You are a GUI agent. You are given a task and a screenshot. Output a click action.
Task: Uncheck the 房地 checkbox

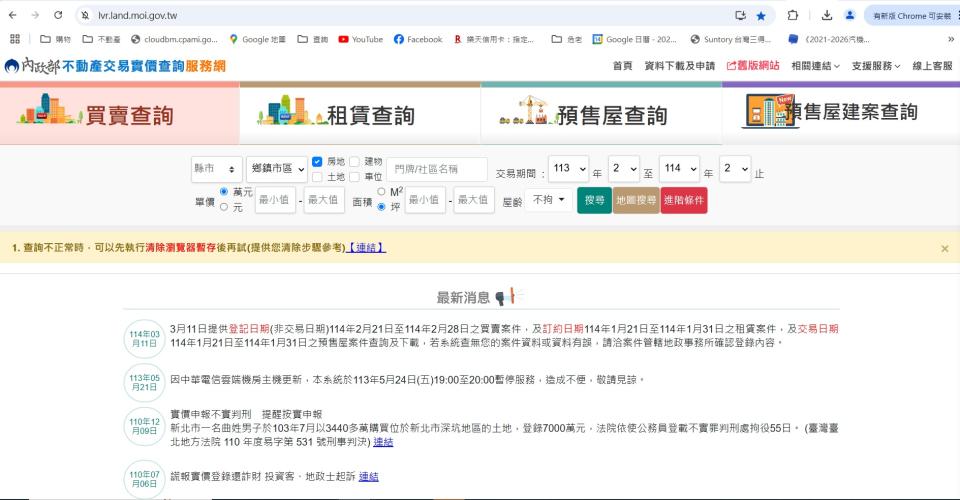tap(317, 161)
